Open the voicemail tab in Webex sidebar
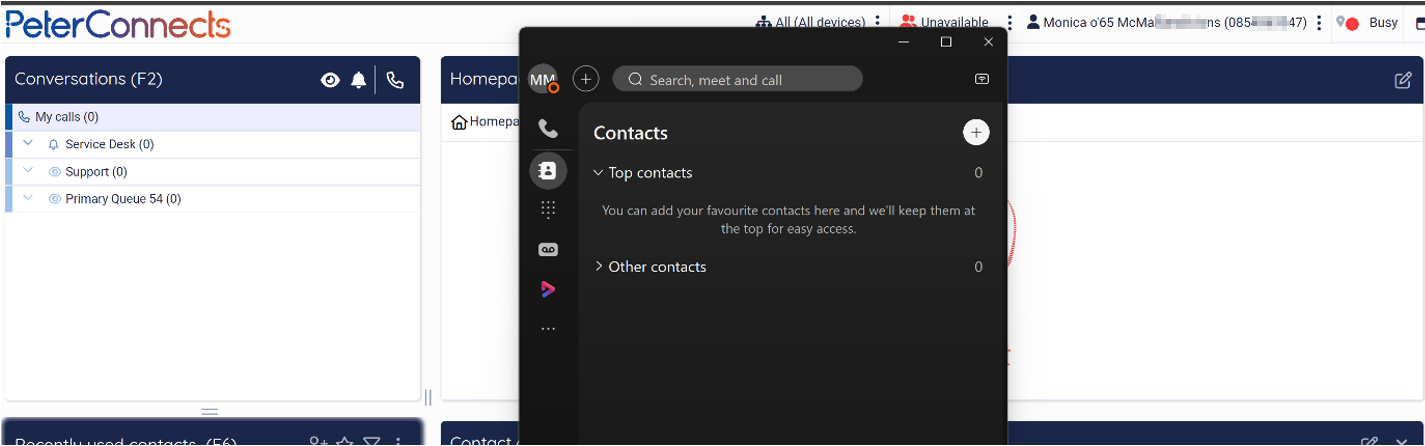1425x446 pixels. (x=548, y=249)
